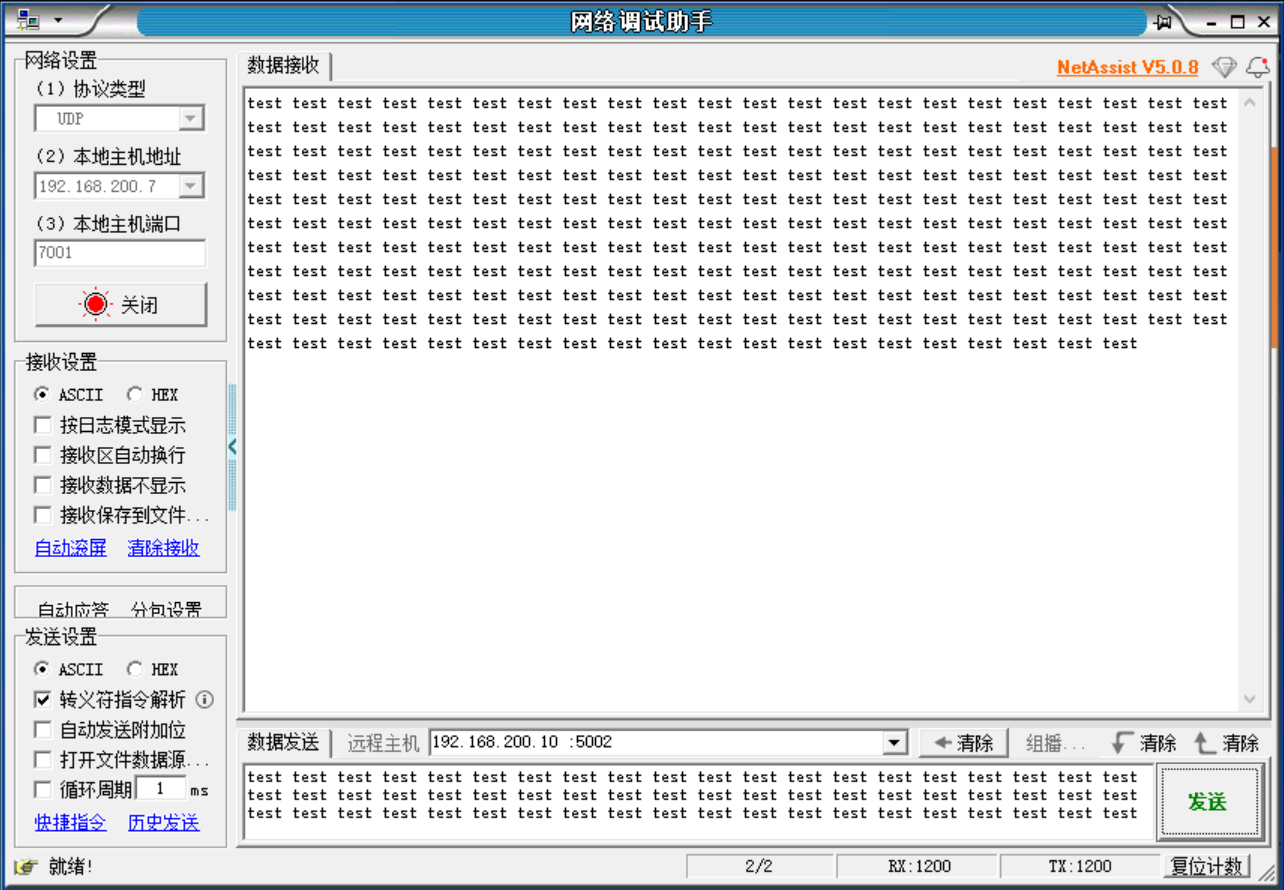The height and width of the screenshot is (890, 1284).
Task: Clear send box with down-arrow 清除
Action: click(x=1144, y=743)
